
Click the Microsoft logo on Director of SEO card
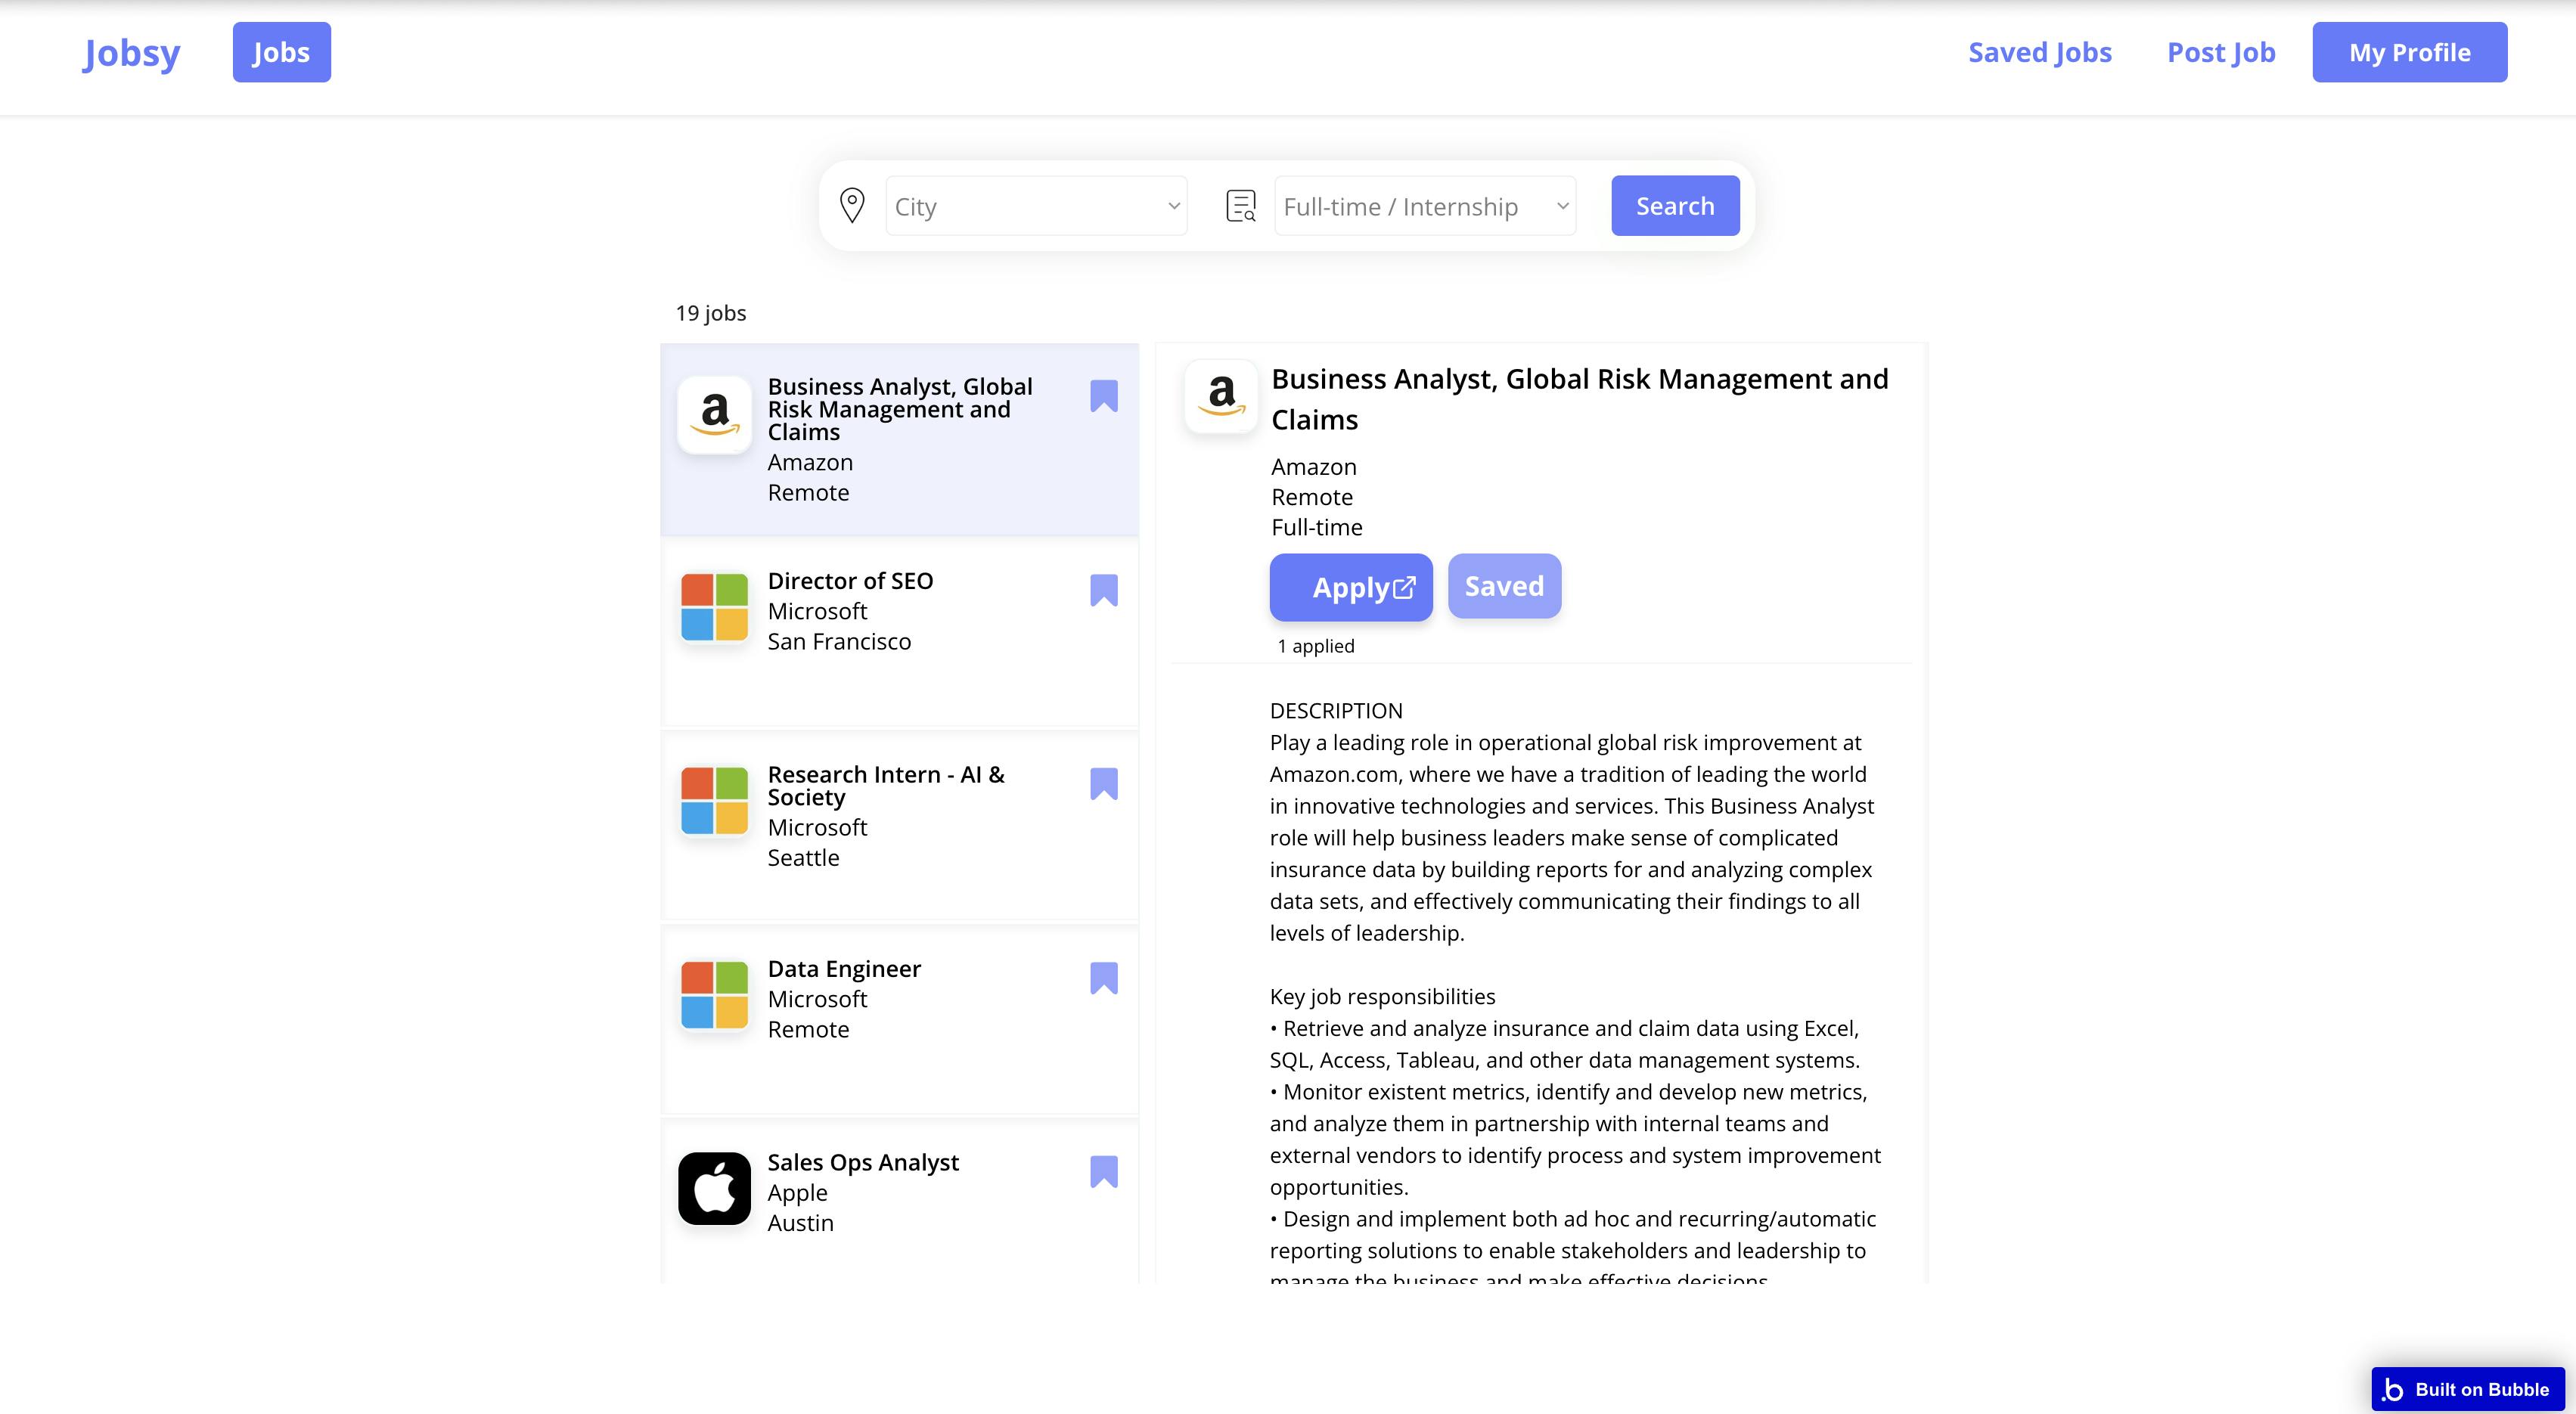[x=714, y=607]
